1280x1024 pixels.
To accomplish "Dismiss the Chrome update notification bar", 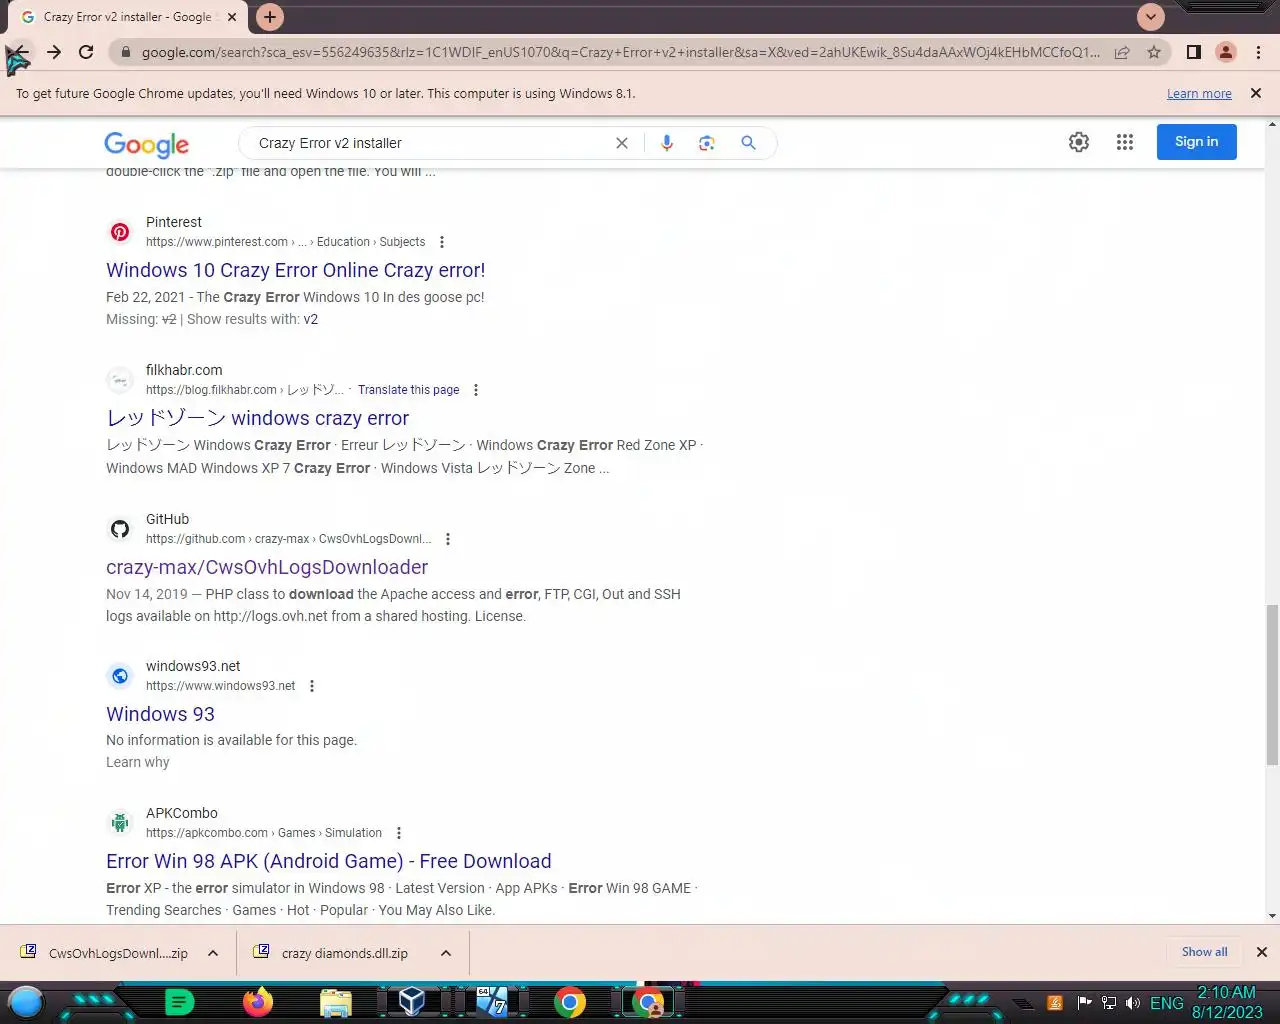I will [x=1256, y=93].
